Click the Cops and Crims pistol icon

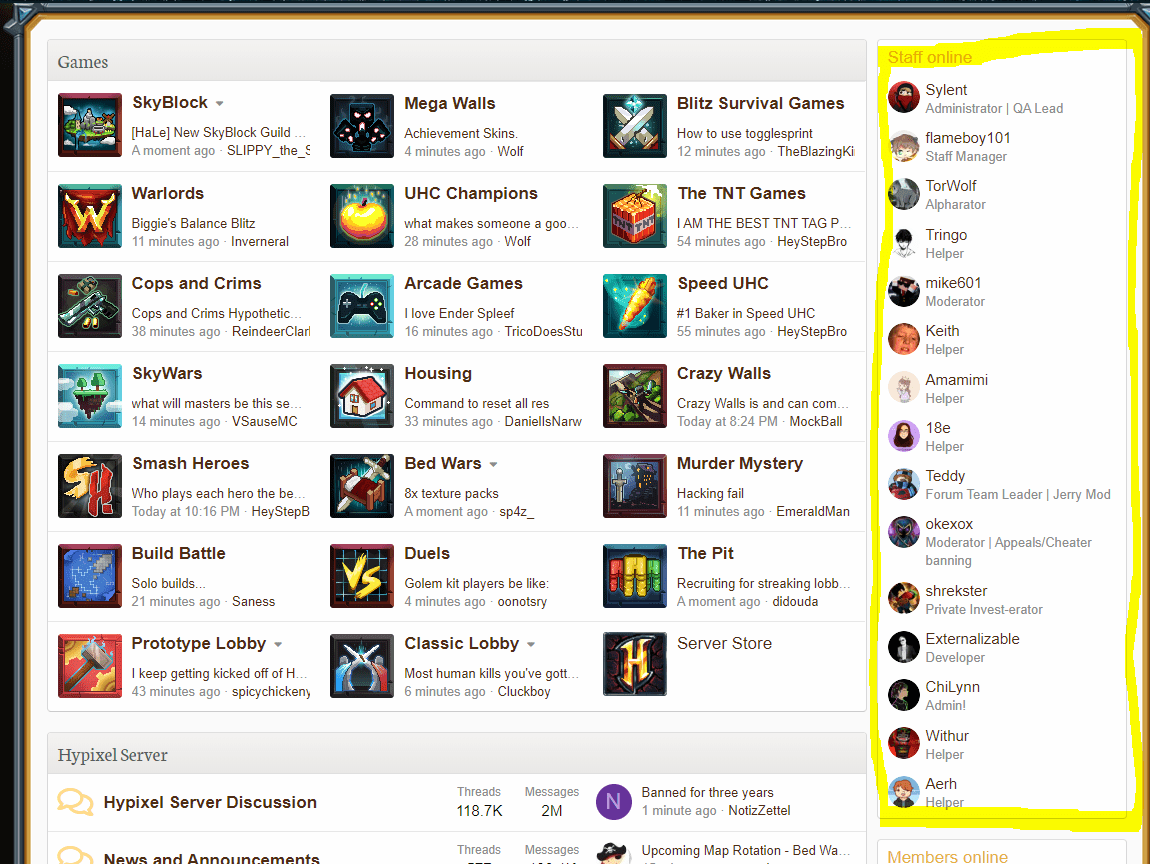click(x=89, y=306)
